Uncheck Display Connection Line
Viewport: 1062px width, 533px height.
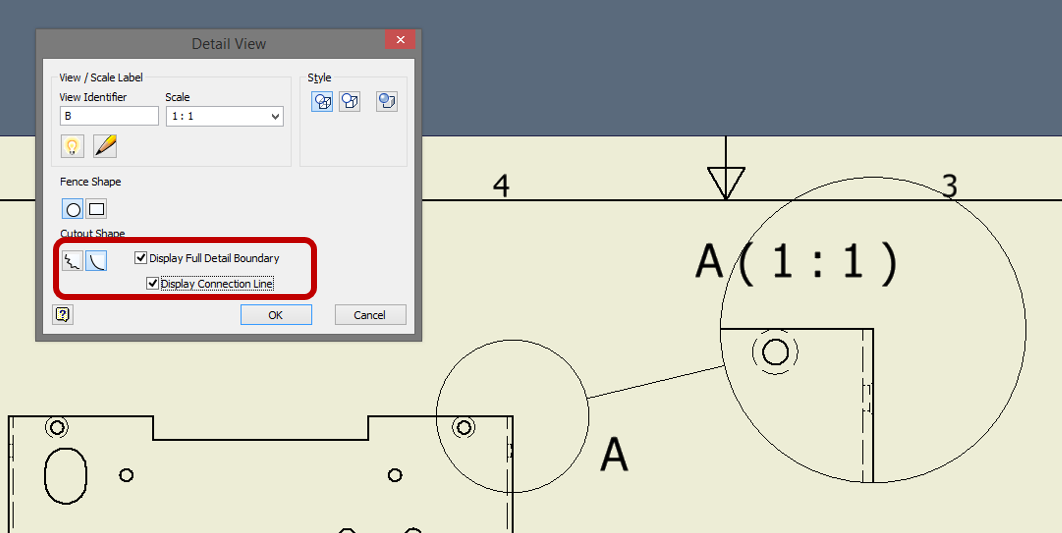tap(152, 283)
